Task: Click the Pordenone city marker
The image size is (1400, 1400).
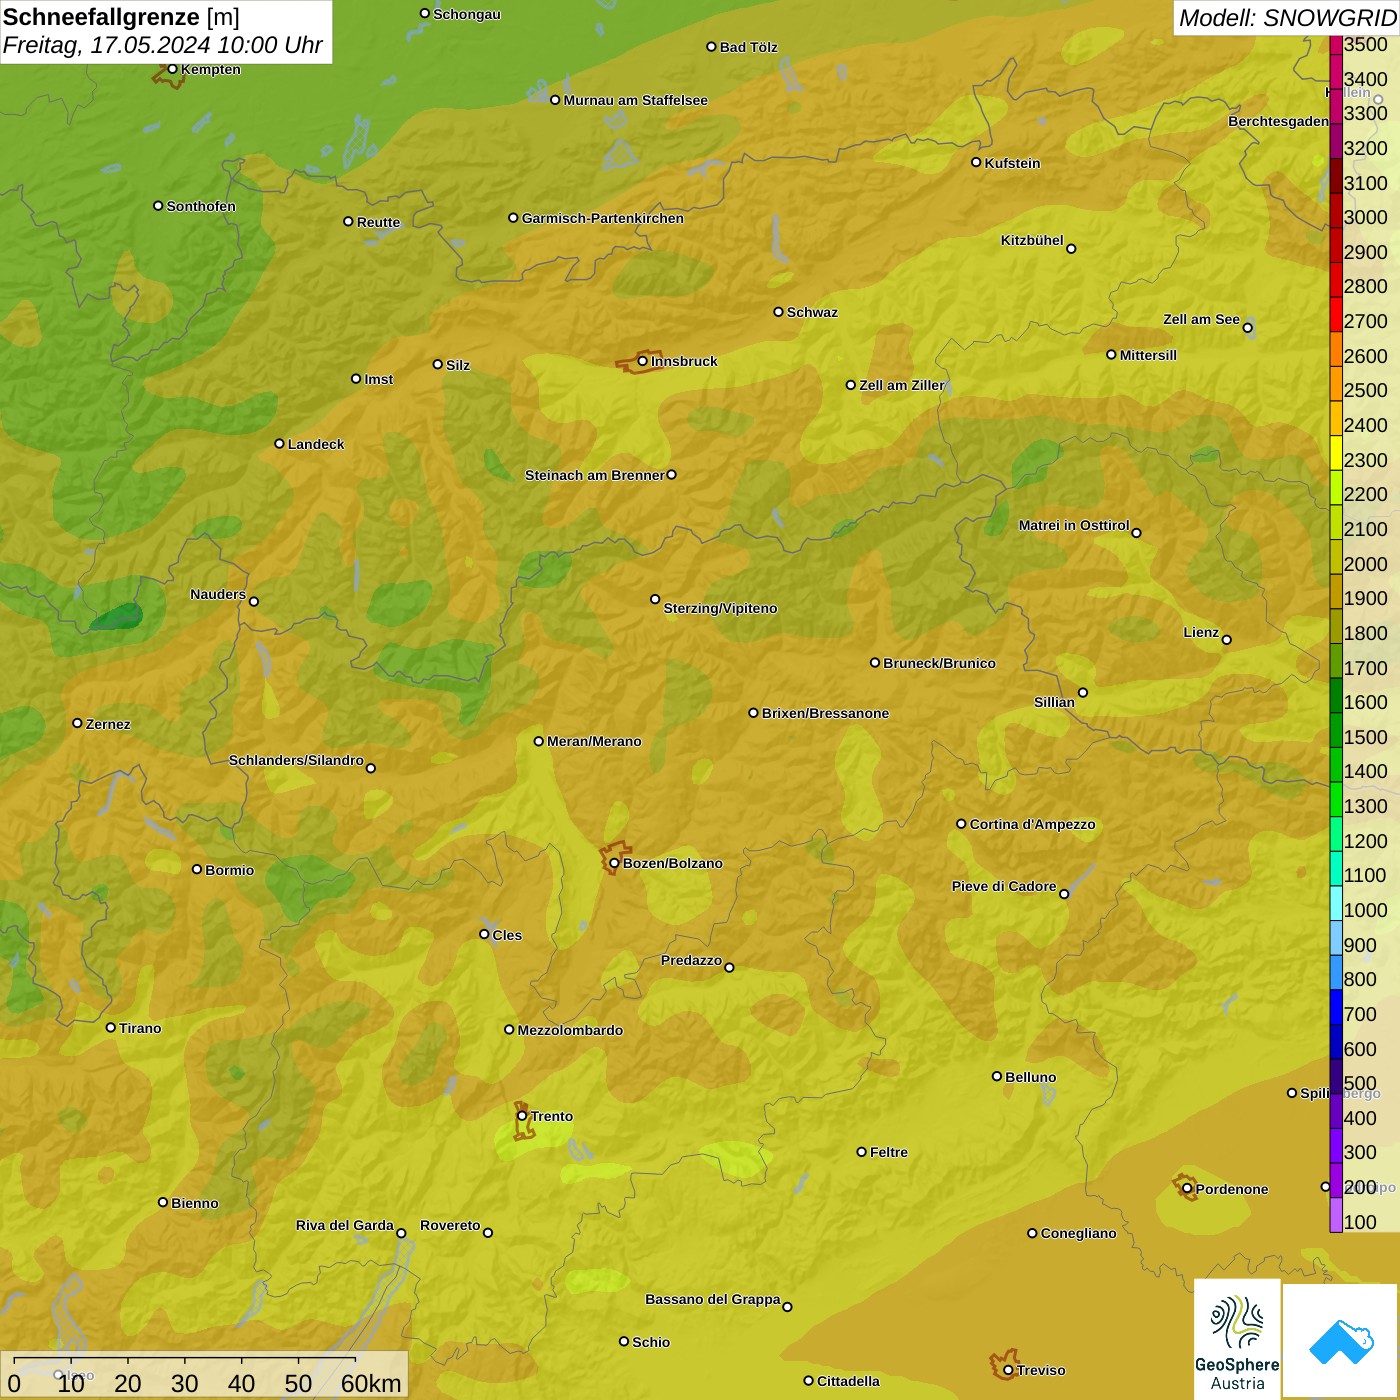Action: coord(1187,1189)
